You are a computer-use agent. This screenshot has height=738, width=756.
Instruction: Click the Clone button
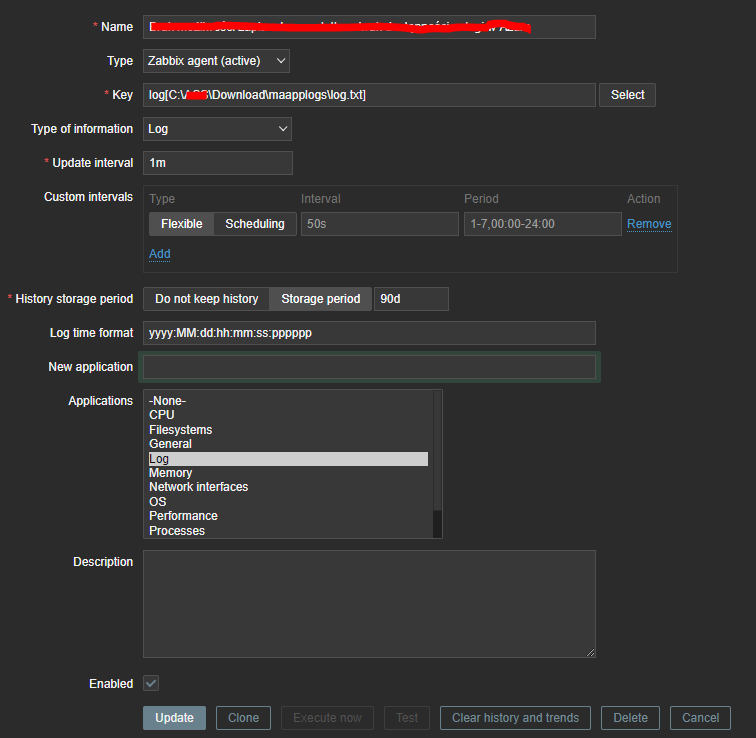pos(243,718)
